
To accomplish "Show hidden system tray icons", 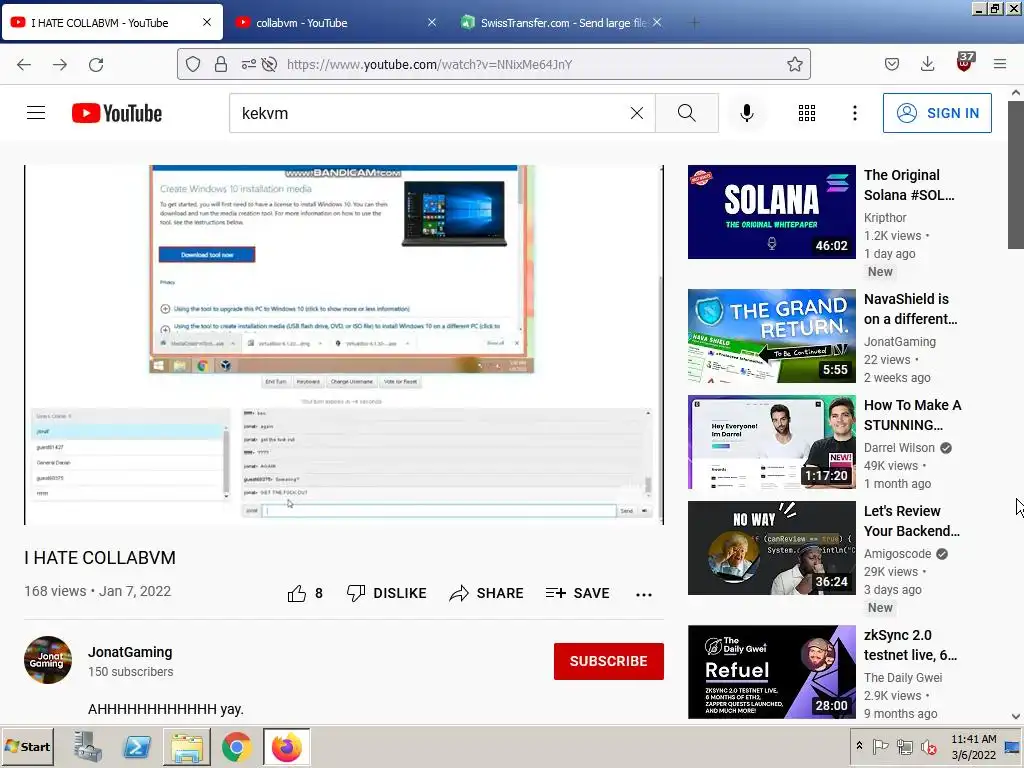I will coord(859,746).
